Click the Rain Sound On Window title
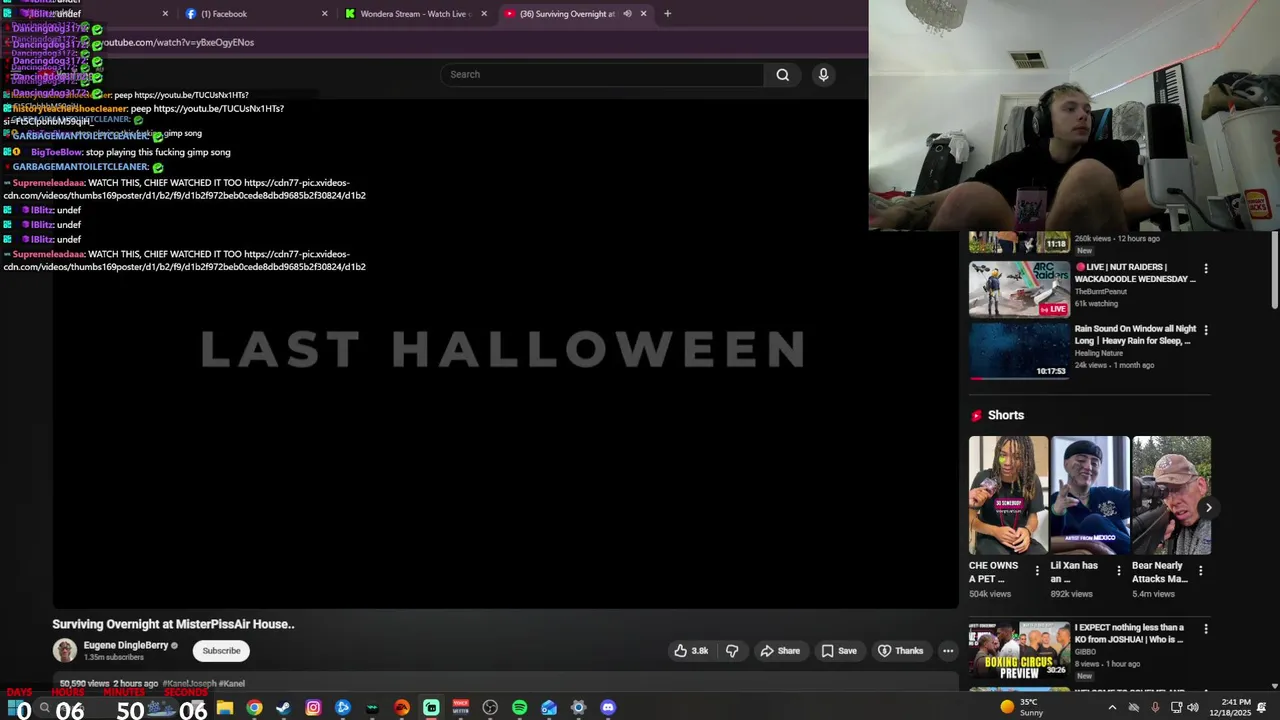The width and height of the screenshot is (1280, 720). [x=1135, y=335]
